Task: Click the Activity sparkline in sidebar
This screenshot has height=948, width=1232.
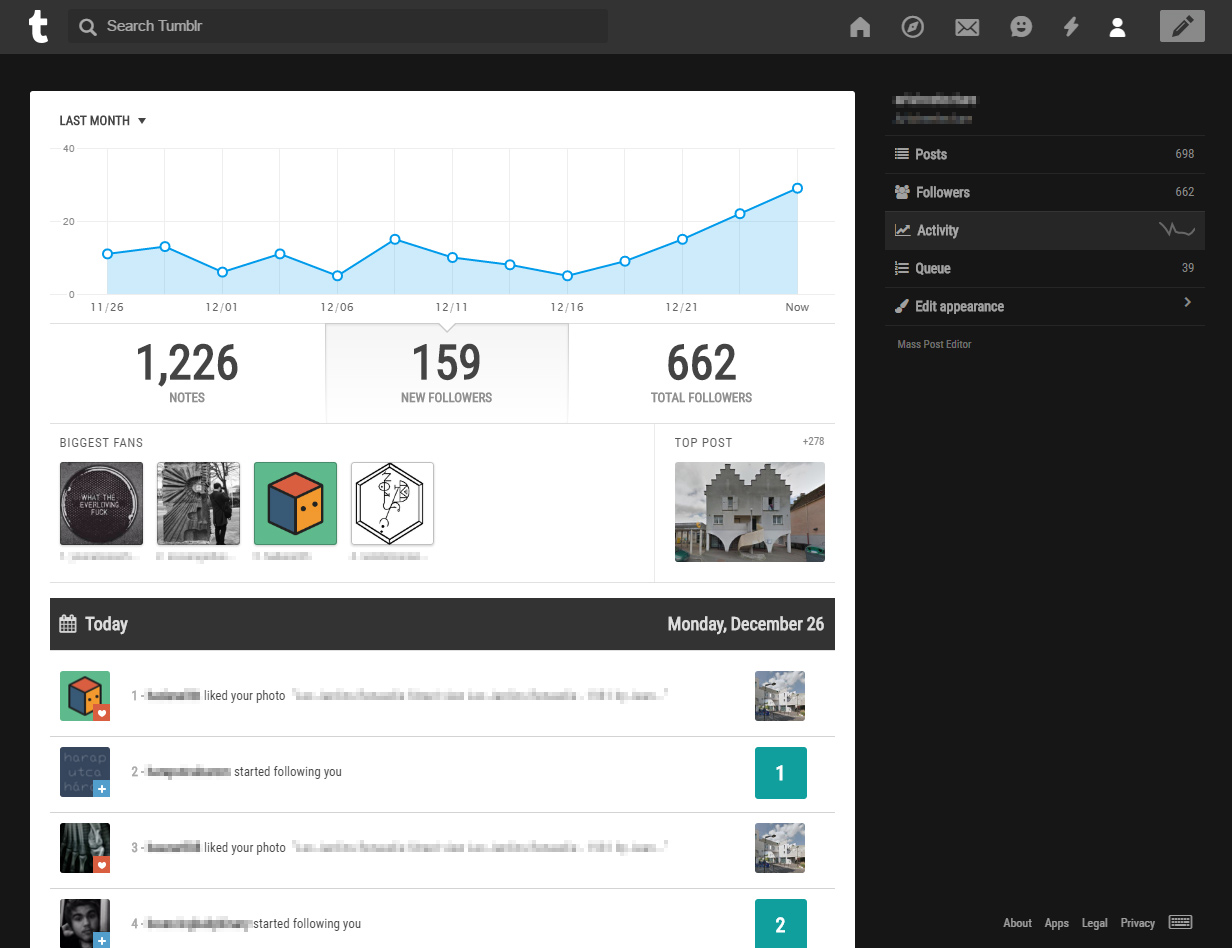Action: (1177, 230)
